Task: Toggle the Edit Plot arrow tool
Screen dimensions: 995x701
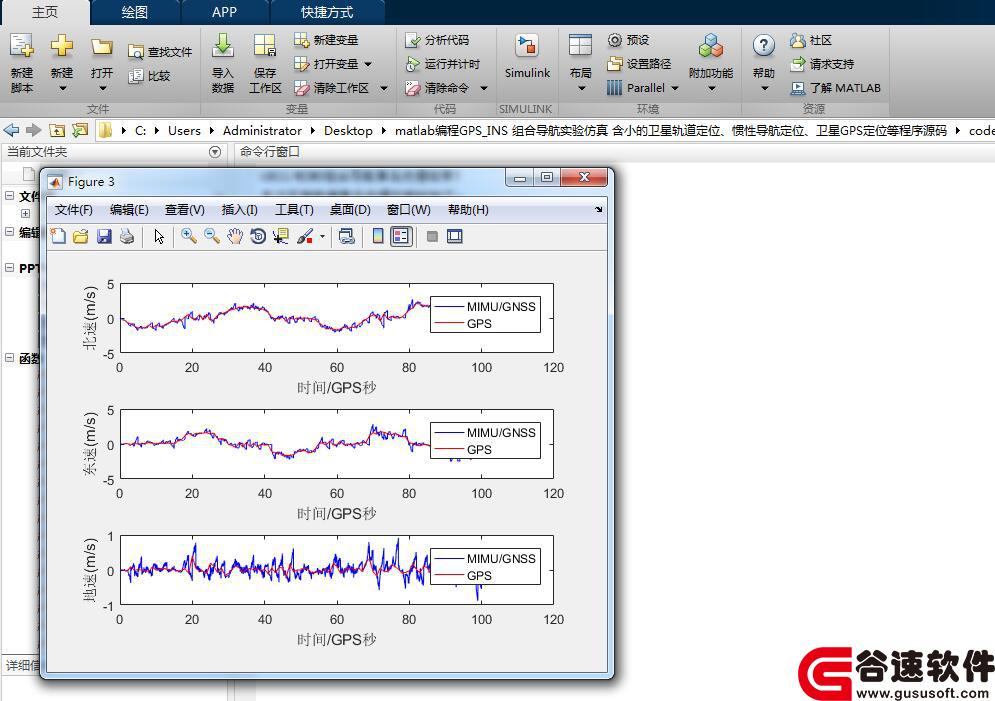Action: [159, 237]
